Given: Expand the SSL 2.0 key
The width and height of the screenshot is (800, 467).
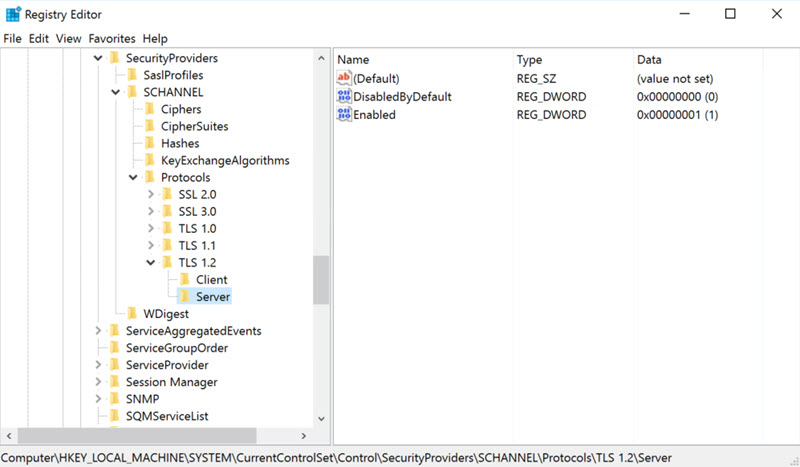Looking at the screenshot, I should 151,194.
